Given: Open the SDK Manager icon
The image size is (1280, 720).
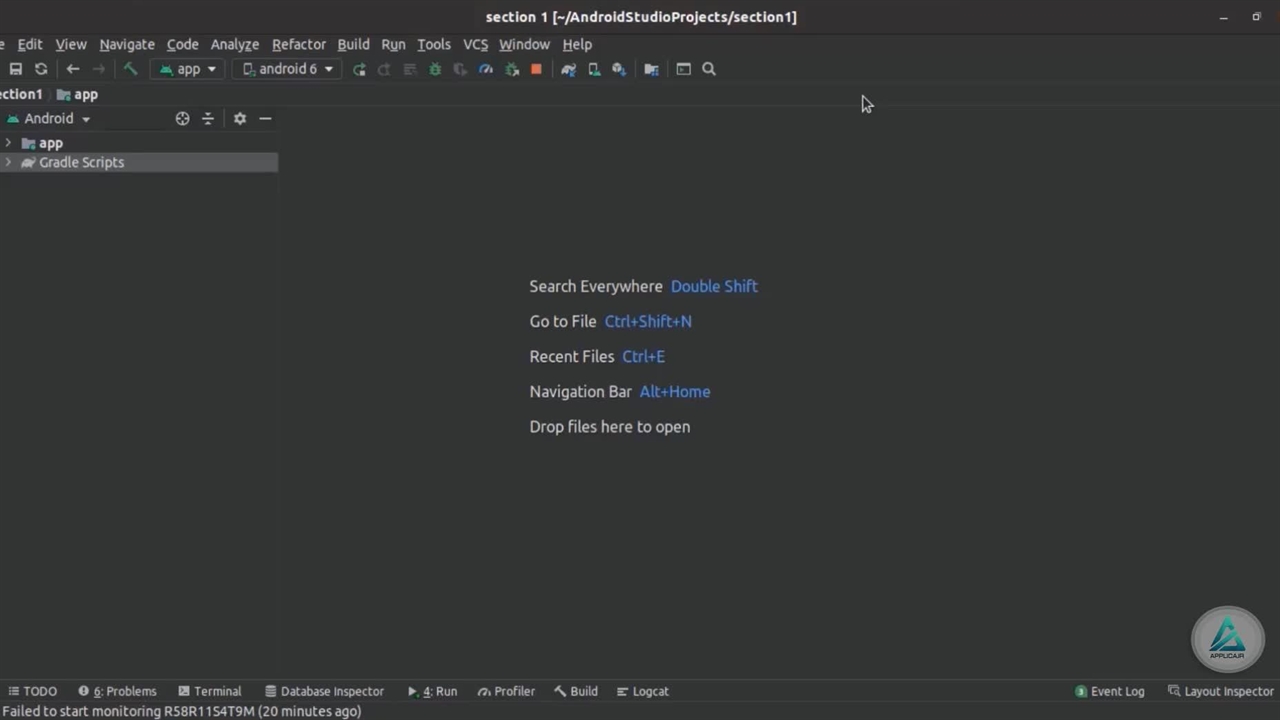Looking at the screenshot, I should coord(619,69).
